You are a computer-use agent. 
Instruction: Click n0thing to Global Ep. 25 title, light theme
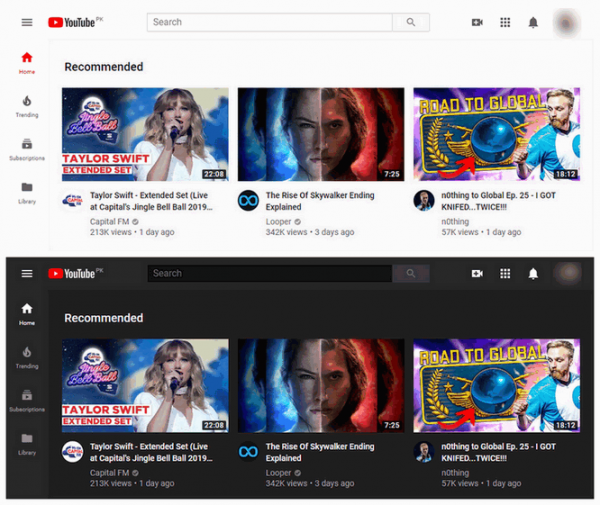tap(499, 201)
